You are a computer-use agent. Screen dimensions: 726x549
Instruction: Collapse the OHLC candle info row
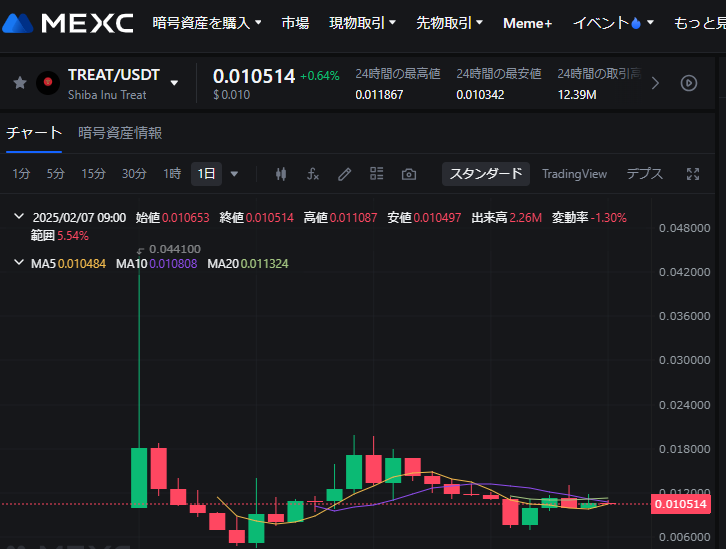(19, 216)
